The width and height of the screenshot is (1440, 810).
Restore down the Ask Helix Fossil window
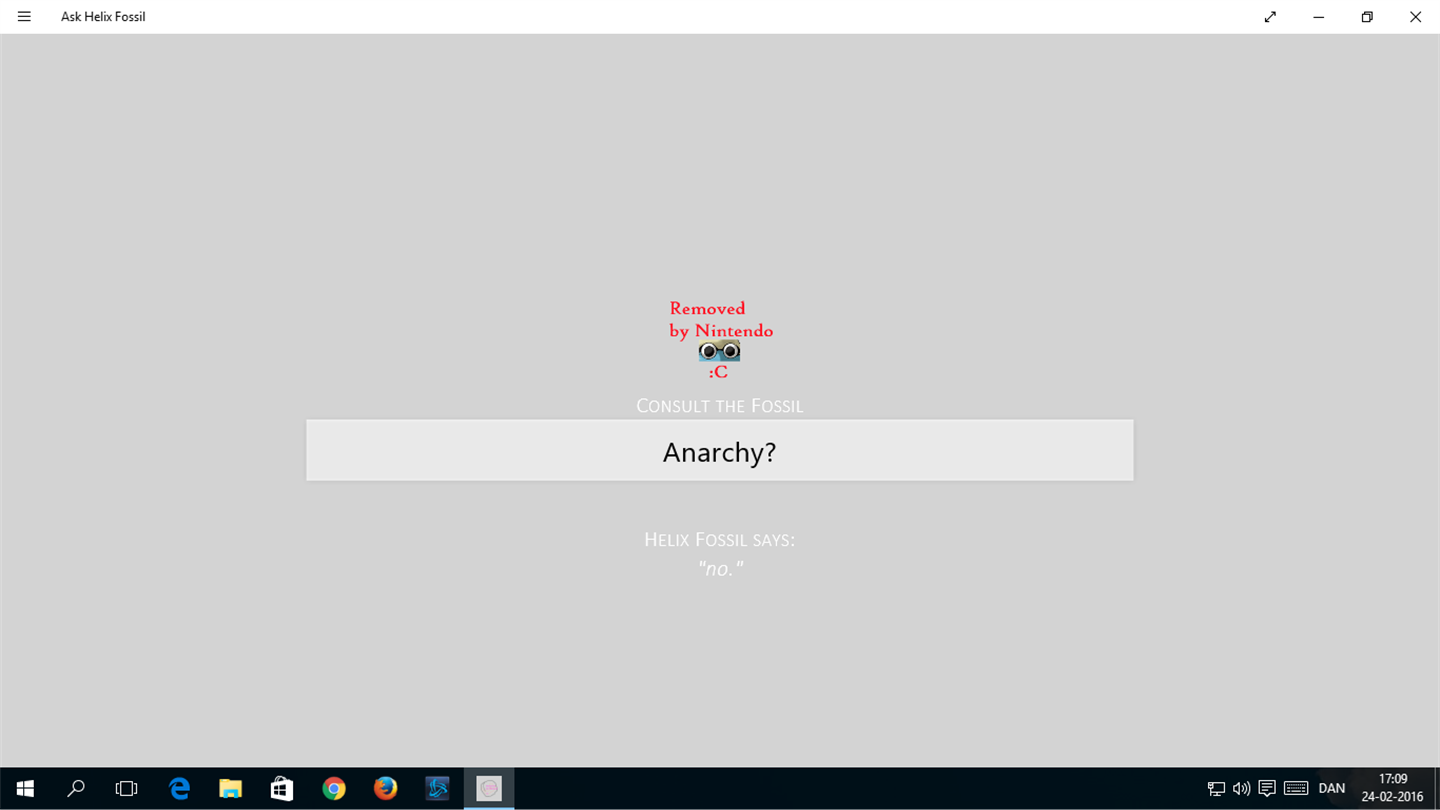pos(1367,17)
